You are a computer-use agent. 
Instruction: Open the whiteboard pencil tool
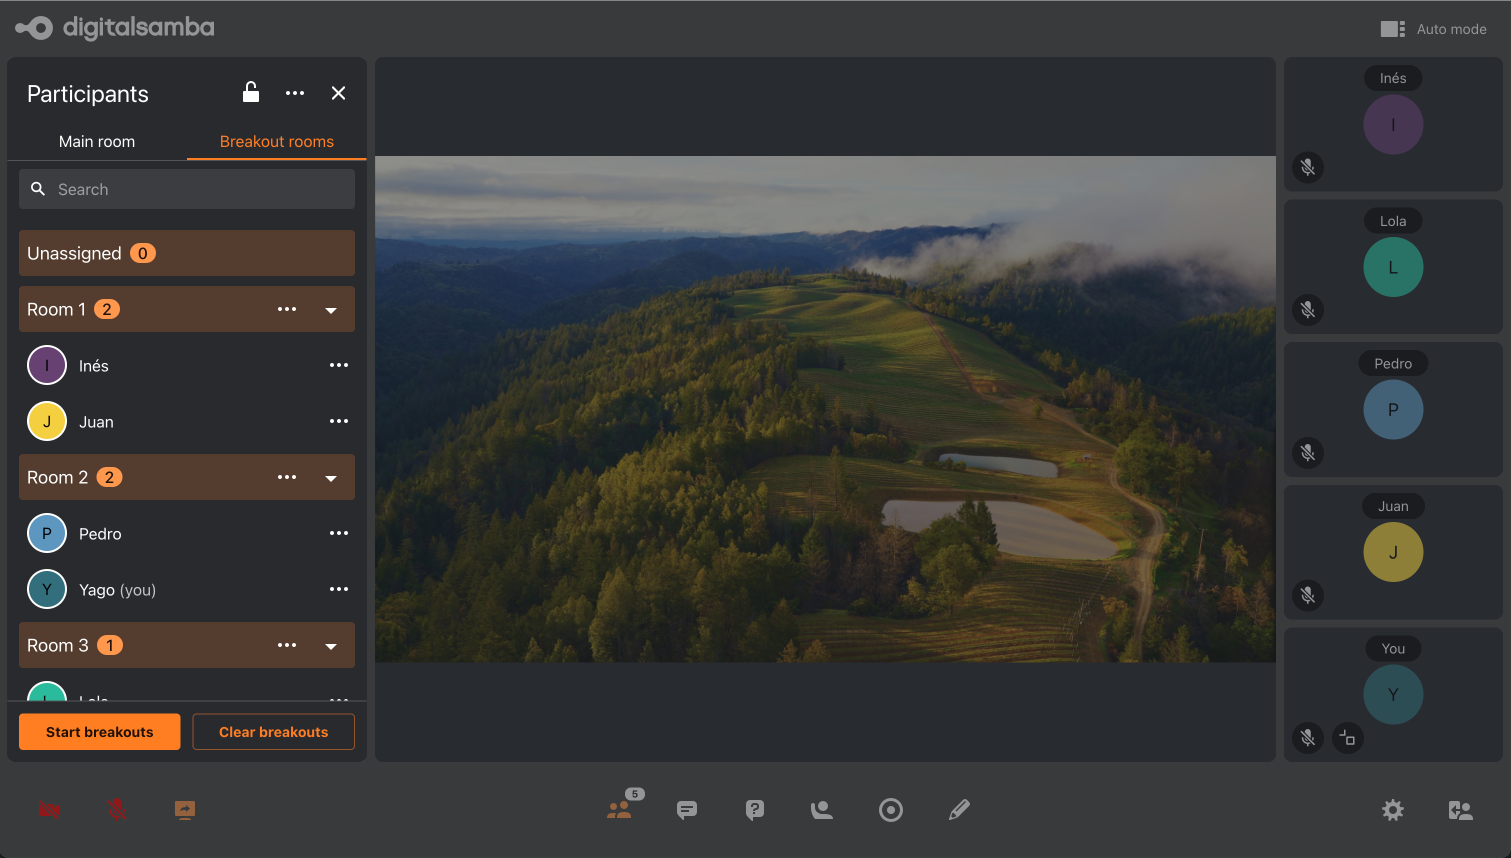click(959, 810)
